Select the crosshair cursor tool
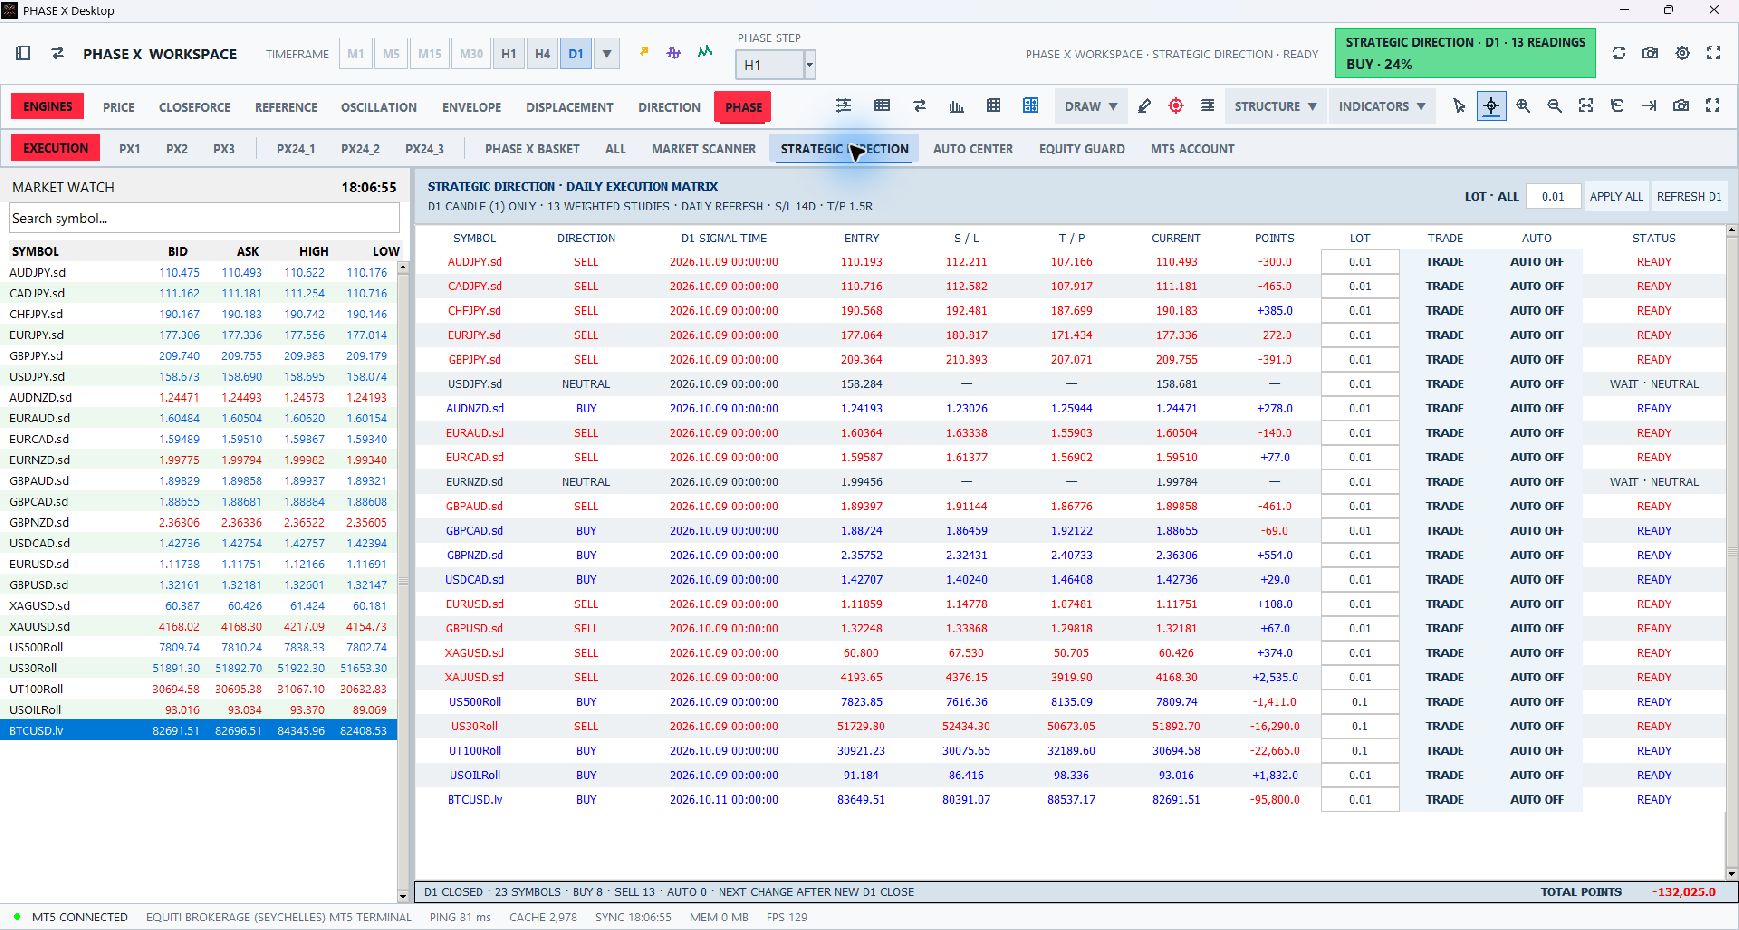 point(1491,106)
